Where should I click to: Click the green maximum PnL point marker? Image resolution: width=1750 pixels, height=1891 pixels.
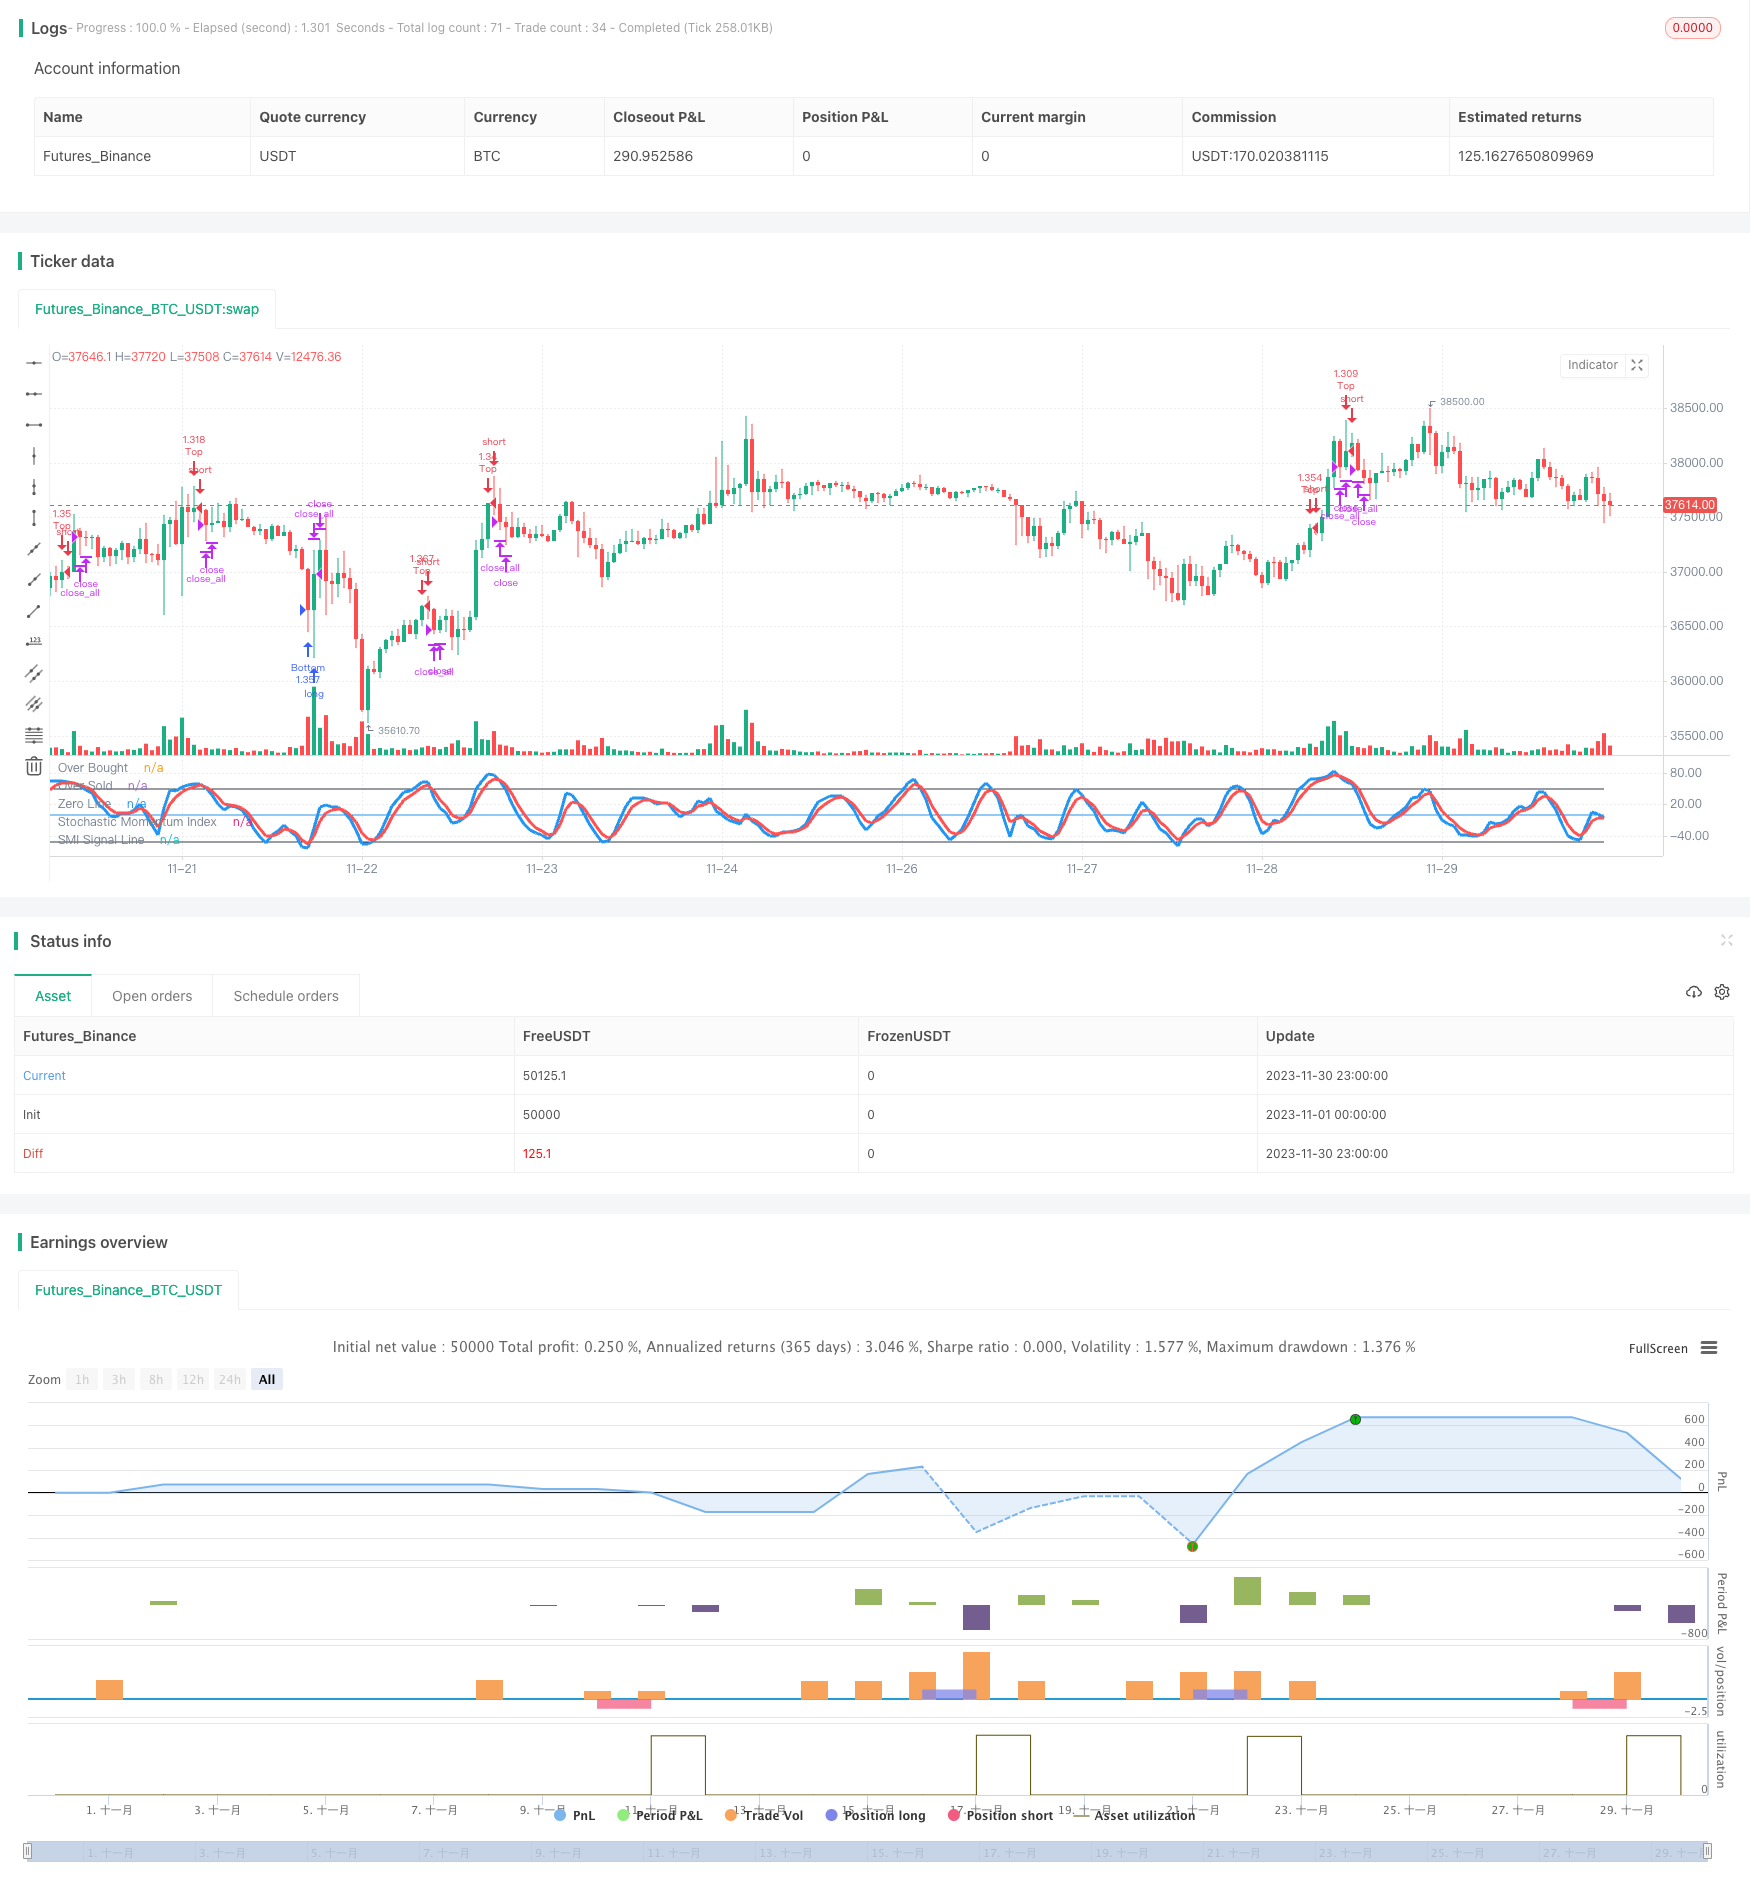1355,1419
